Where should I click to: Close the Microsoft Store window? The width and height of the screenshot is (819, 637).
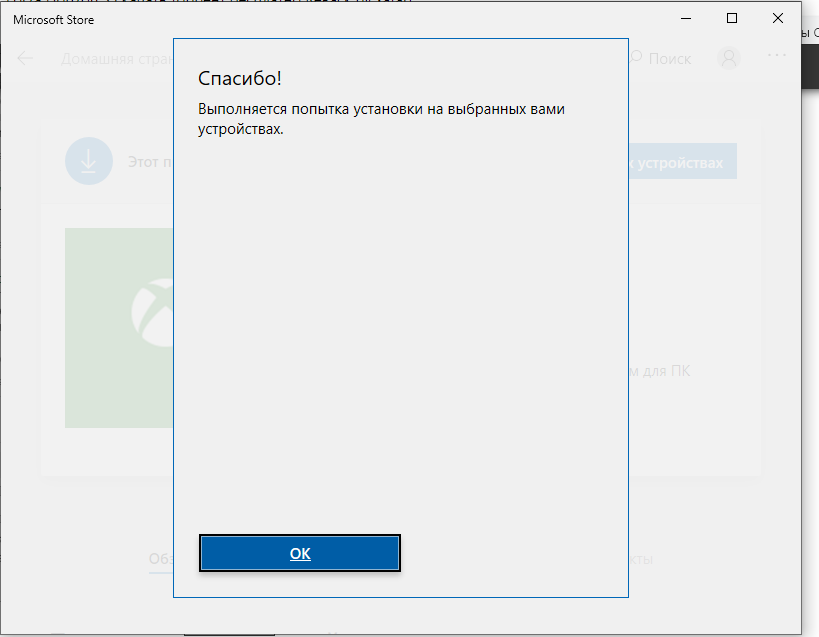[778, 18]
